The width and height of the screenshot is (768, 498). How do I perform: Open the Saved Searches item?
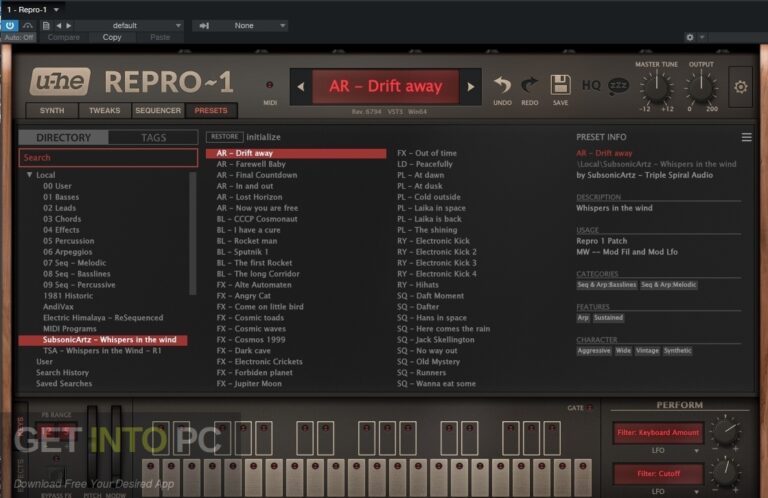pos(64,383)
